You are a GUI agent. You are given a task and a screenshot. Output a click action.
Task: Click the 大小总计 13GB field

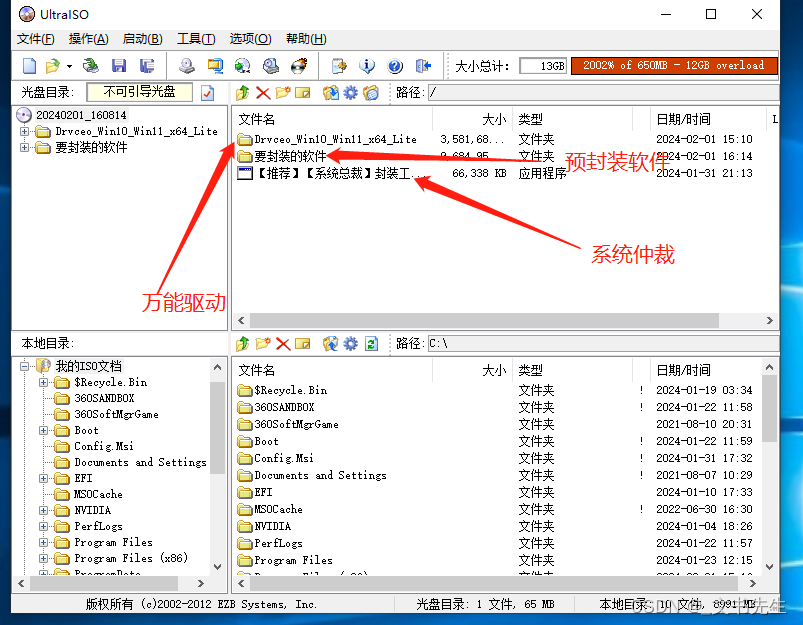coord(543,66)
